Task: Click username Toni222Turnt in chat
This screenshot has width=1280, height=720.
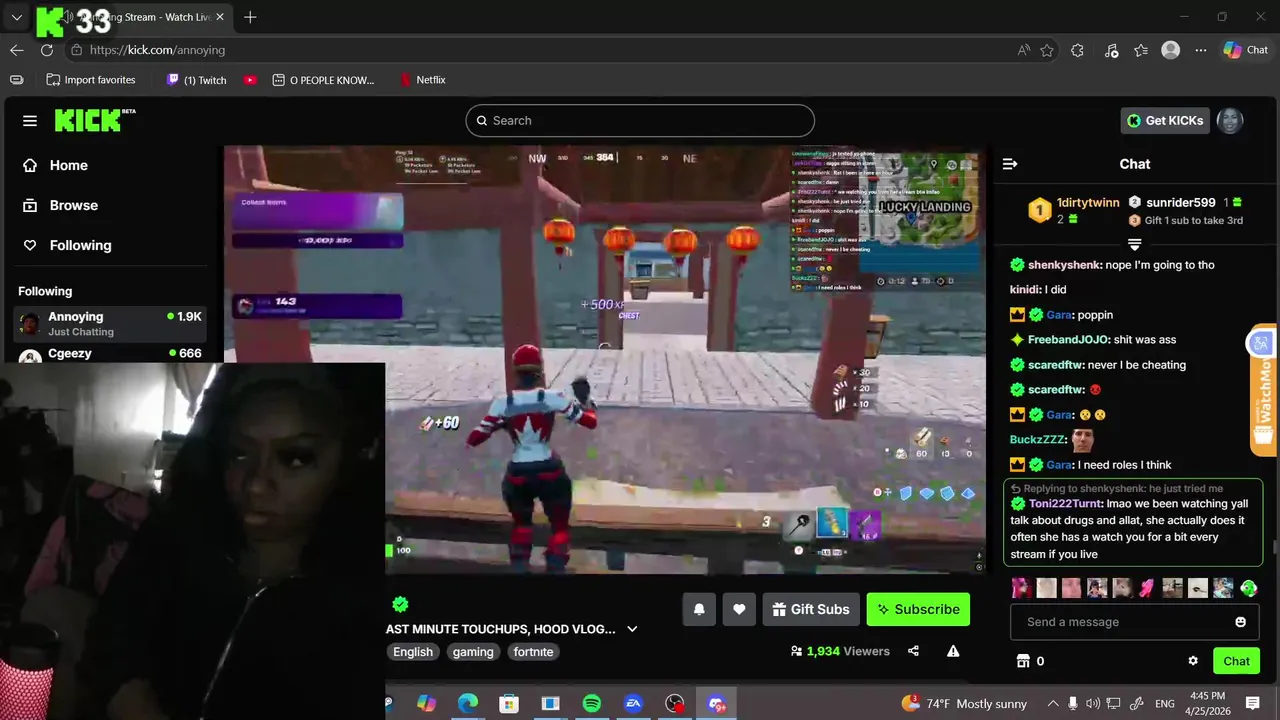Action: click(1066, 504)
